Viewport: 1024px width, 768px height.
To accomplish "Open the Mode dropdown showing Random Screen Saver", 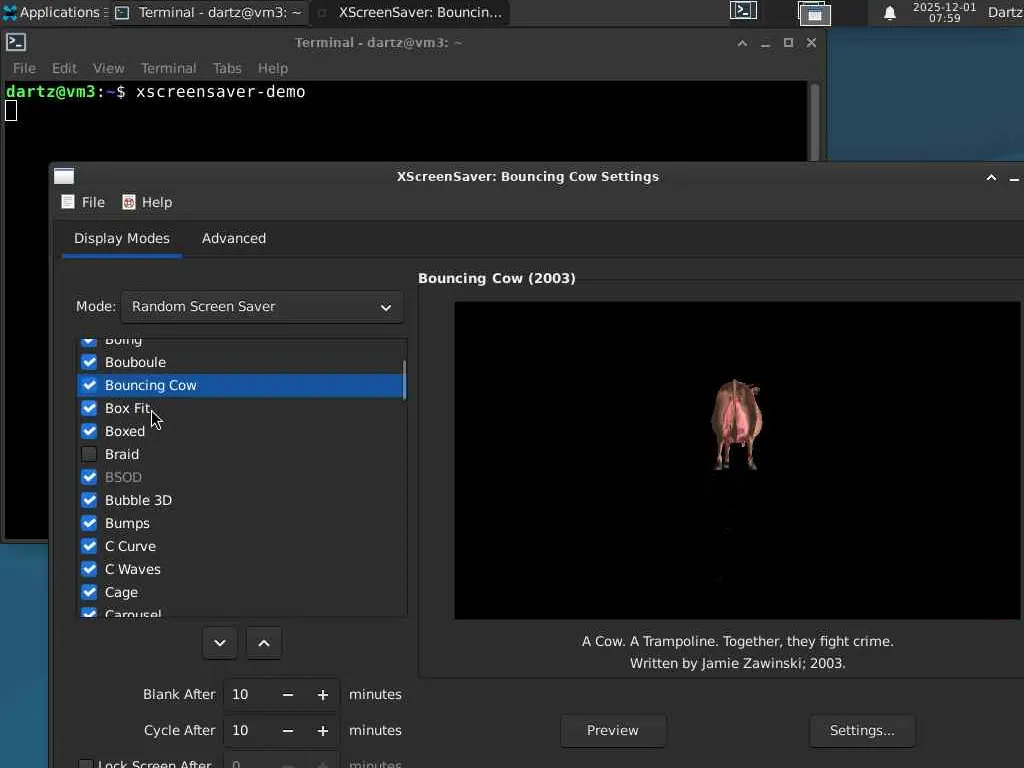I will click(x=262, y=307).
